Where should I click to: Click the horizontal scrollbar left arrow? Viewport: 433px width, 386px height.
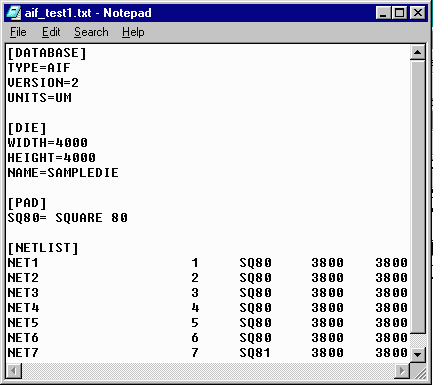pos(14,371)
